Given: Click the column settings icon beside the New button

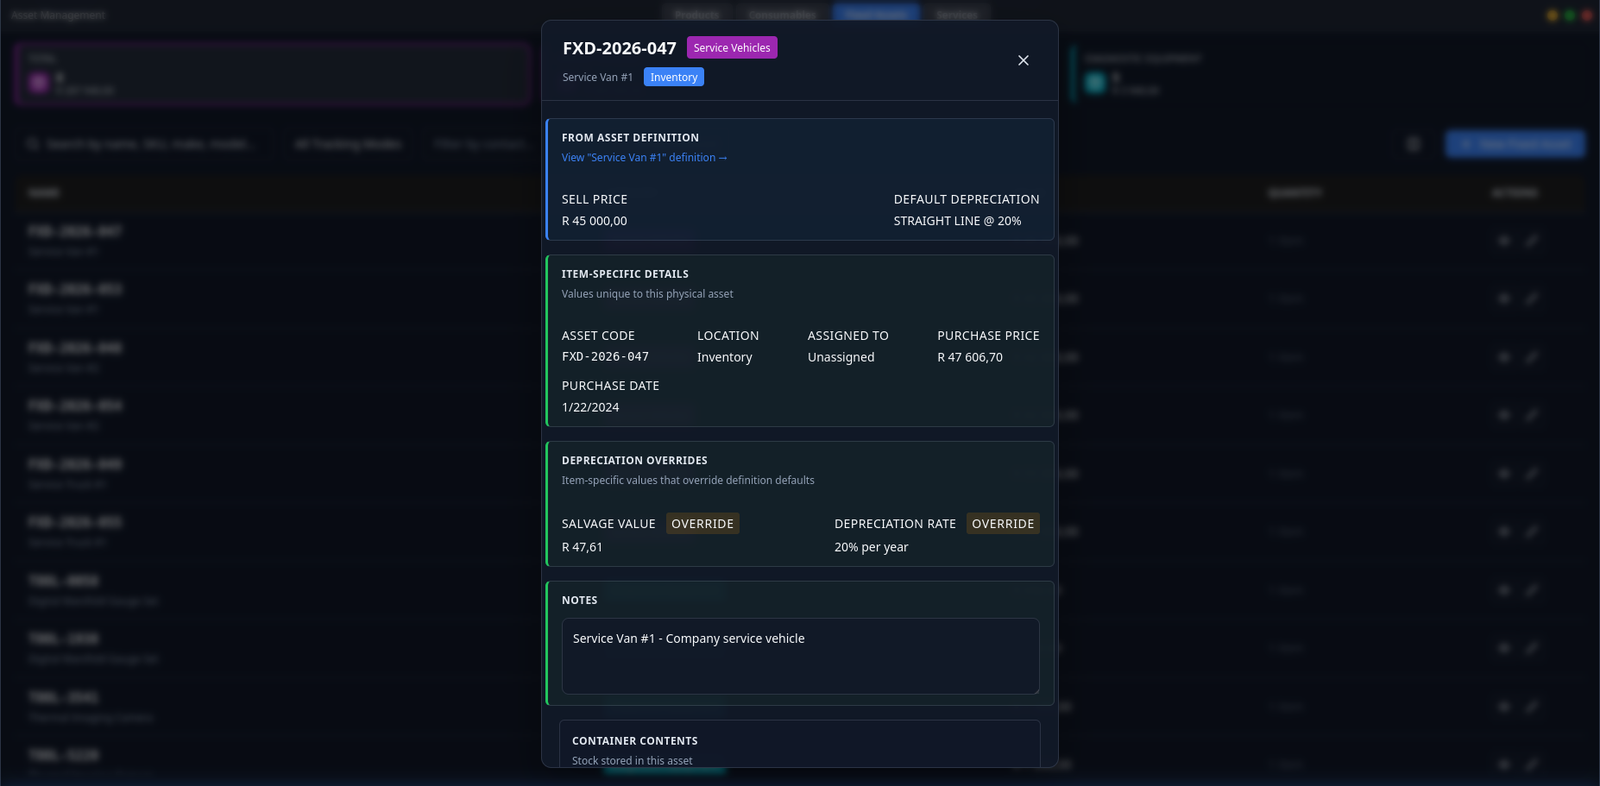Looking at the screenshot, I should [1413, 144].
